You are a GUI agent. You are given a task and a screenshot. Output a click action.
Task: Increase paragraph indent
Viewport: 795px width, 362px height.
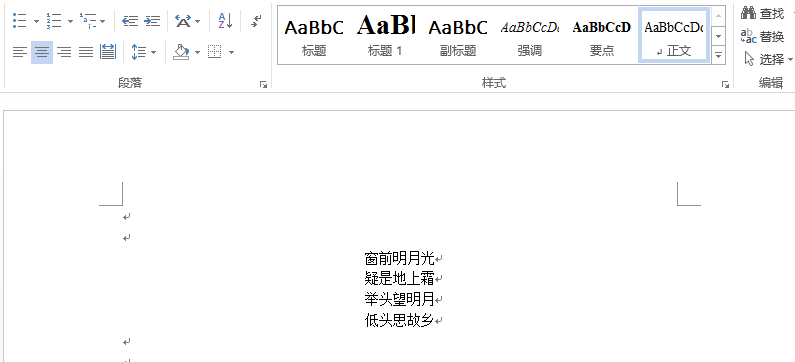click(152, 21)
